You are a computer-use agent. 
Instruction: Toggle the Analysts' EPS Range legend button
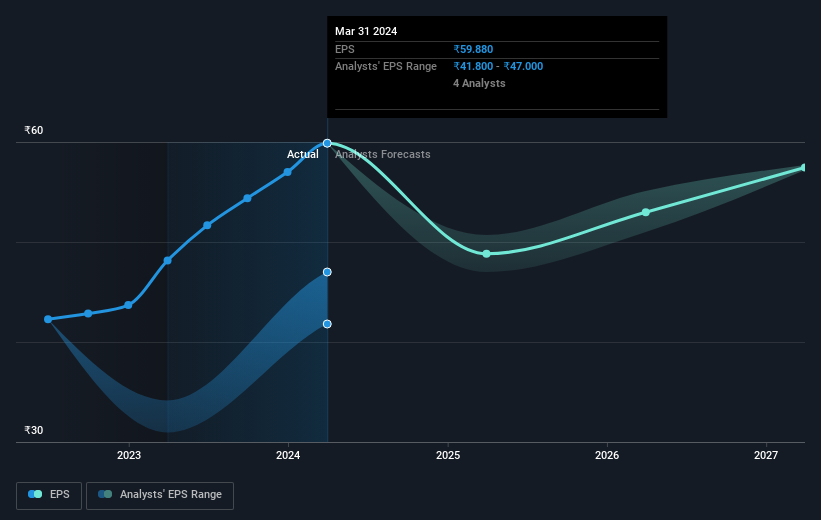click(160, 495)
